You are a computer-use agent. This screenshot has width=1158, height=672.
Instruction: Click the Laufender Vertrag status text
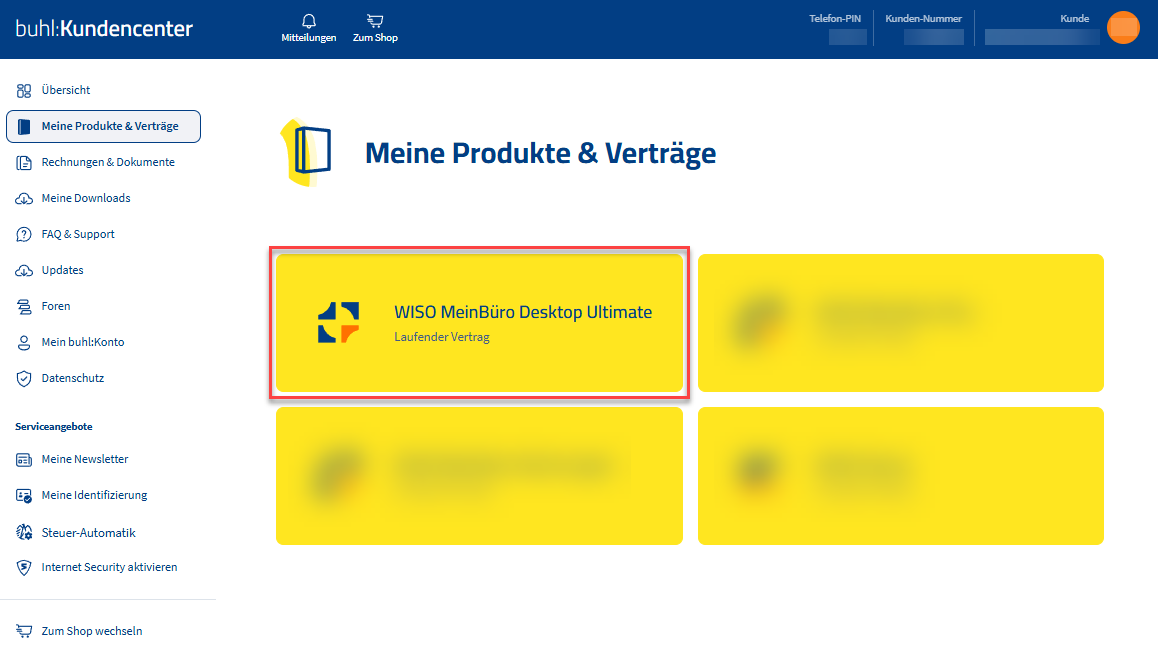coord(442,337)
